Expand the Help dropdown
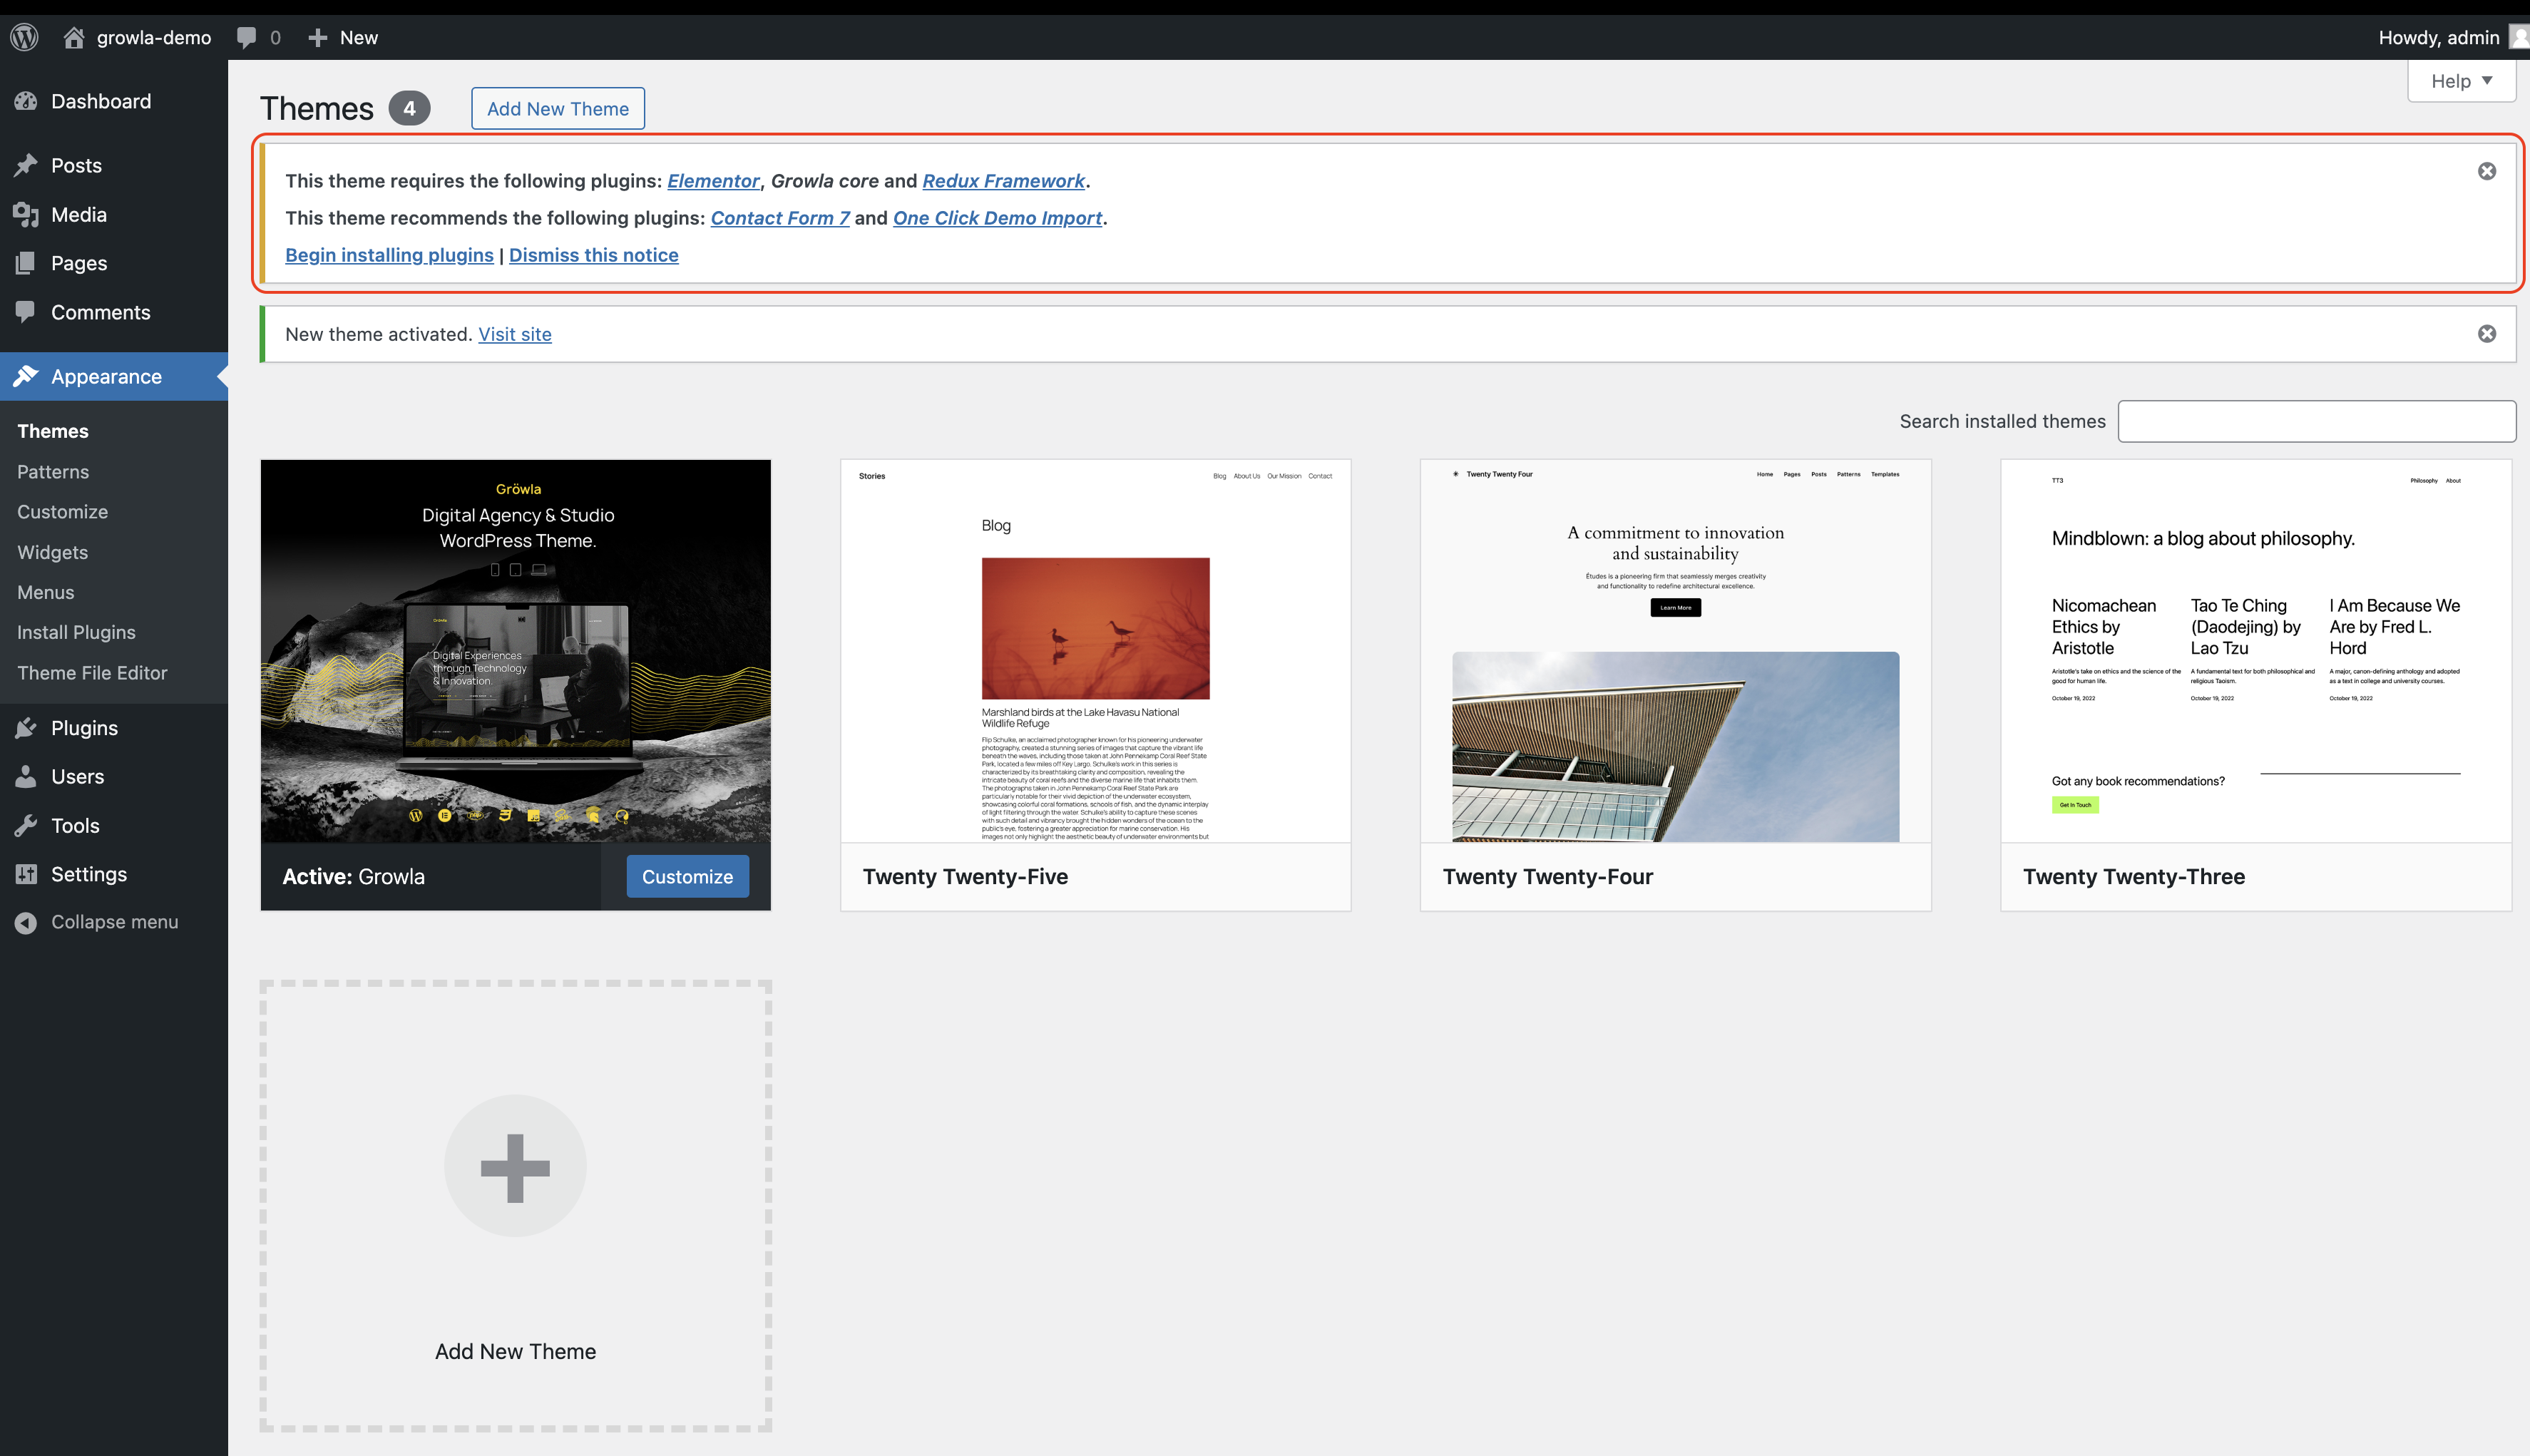The height and width of the screenshot is (1456, 2530). (2461, 81)
